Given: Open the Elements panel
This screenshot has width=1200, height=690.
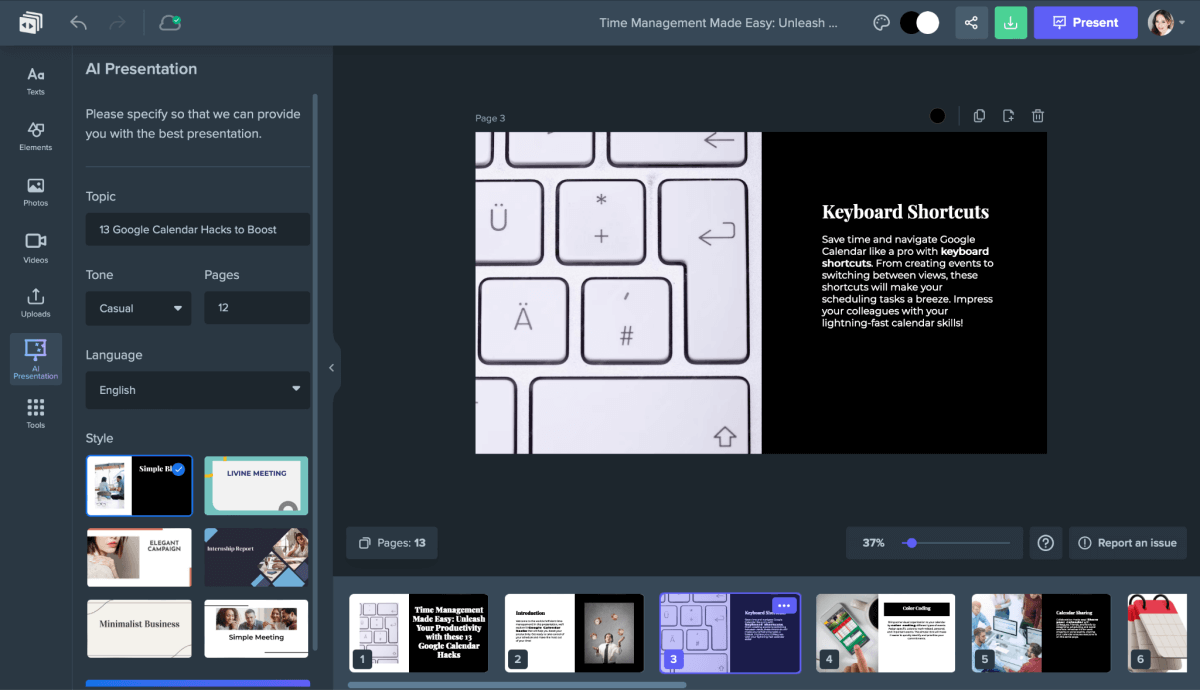Looking at the screenshot, I should [x=36, y=137].
